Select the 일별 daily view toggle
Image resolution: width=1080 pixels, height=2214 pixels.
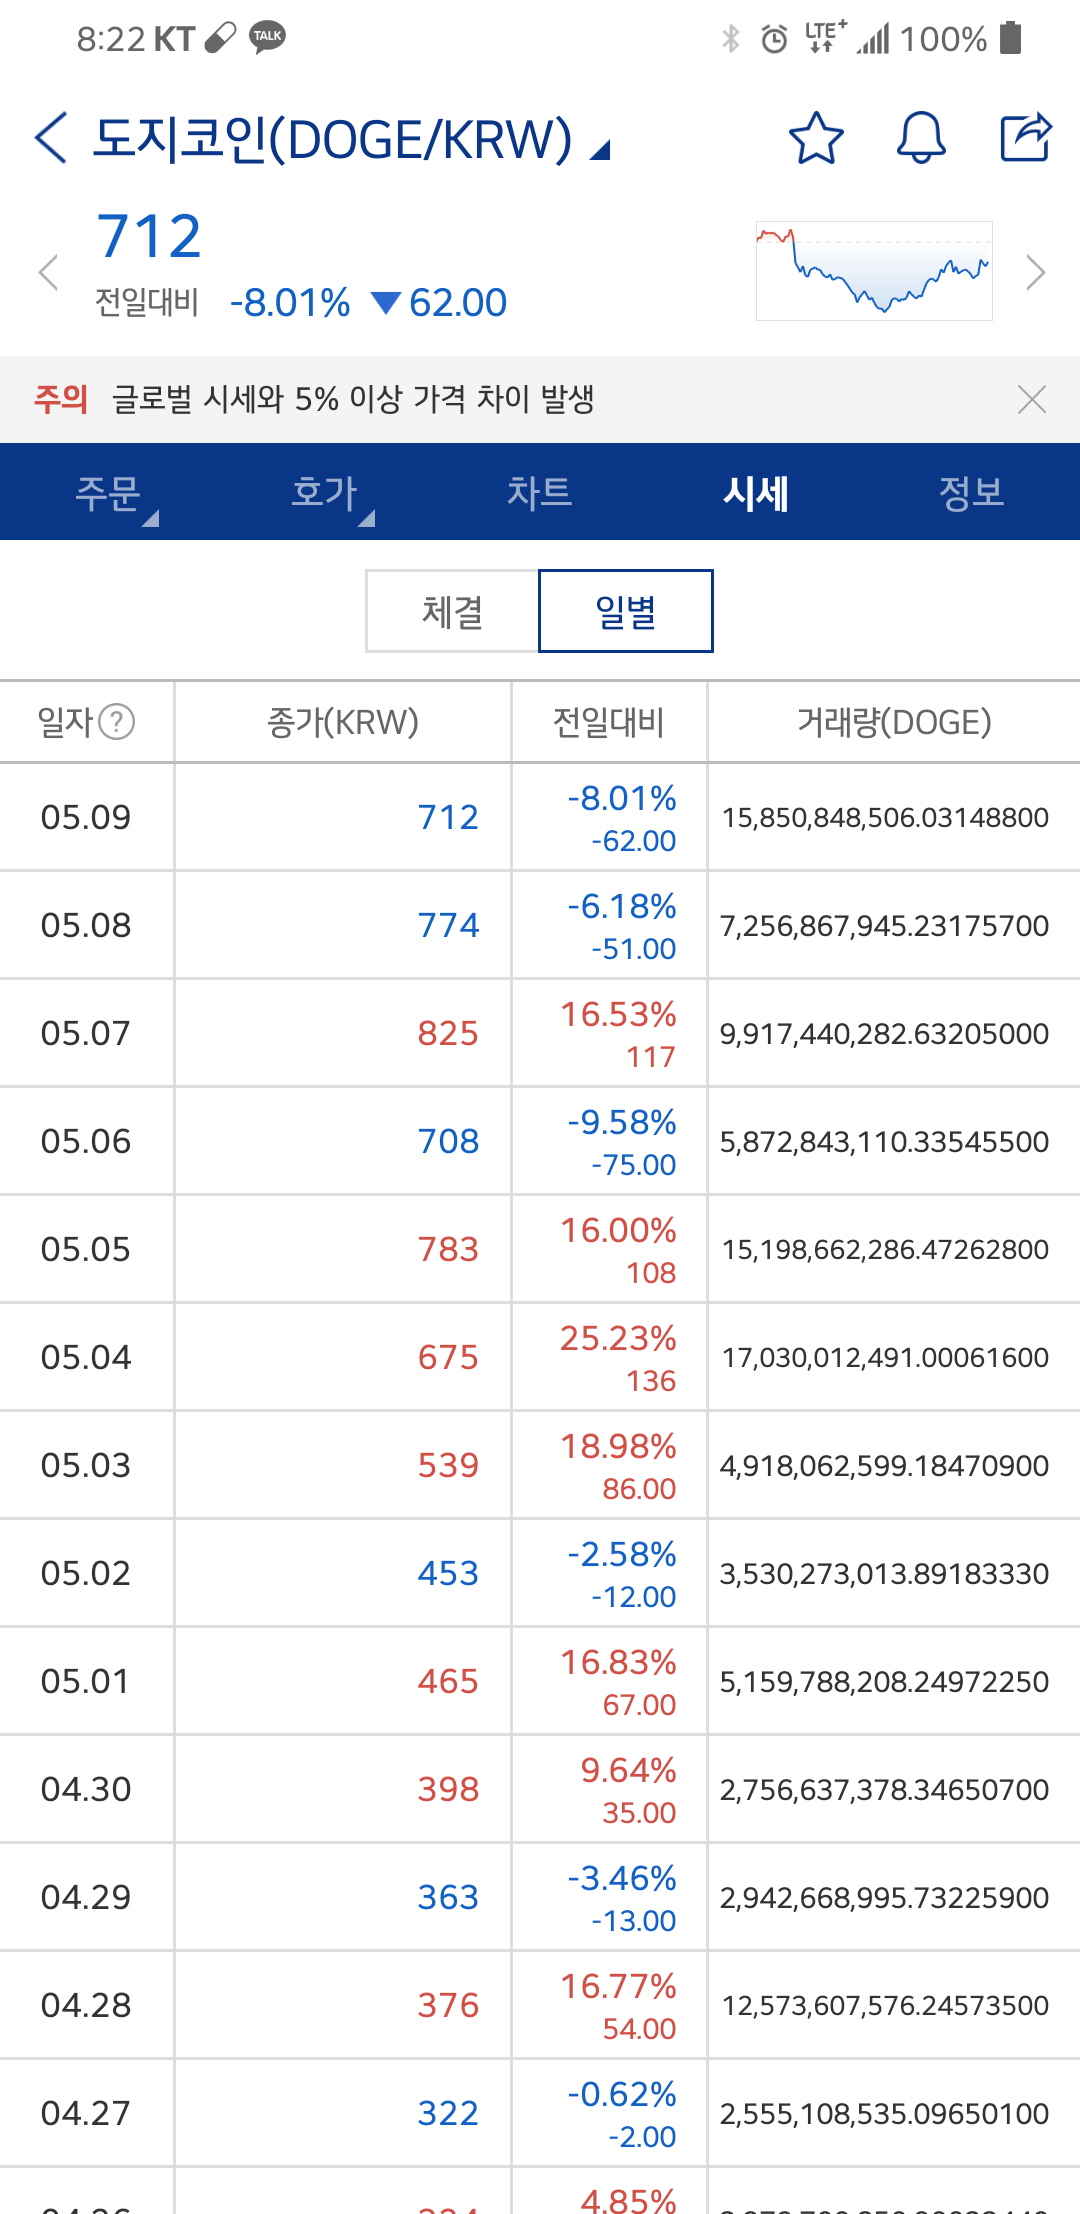(626, 611)
